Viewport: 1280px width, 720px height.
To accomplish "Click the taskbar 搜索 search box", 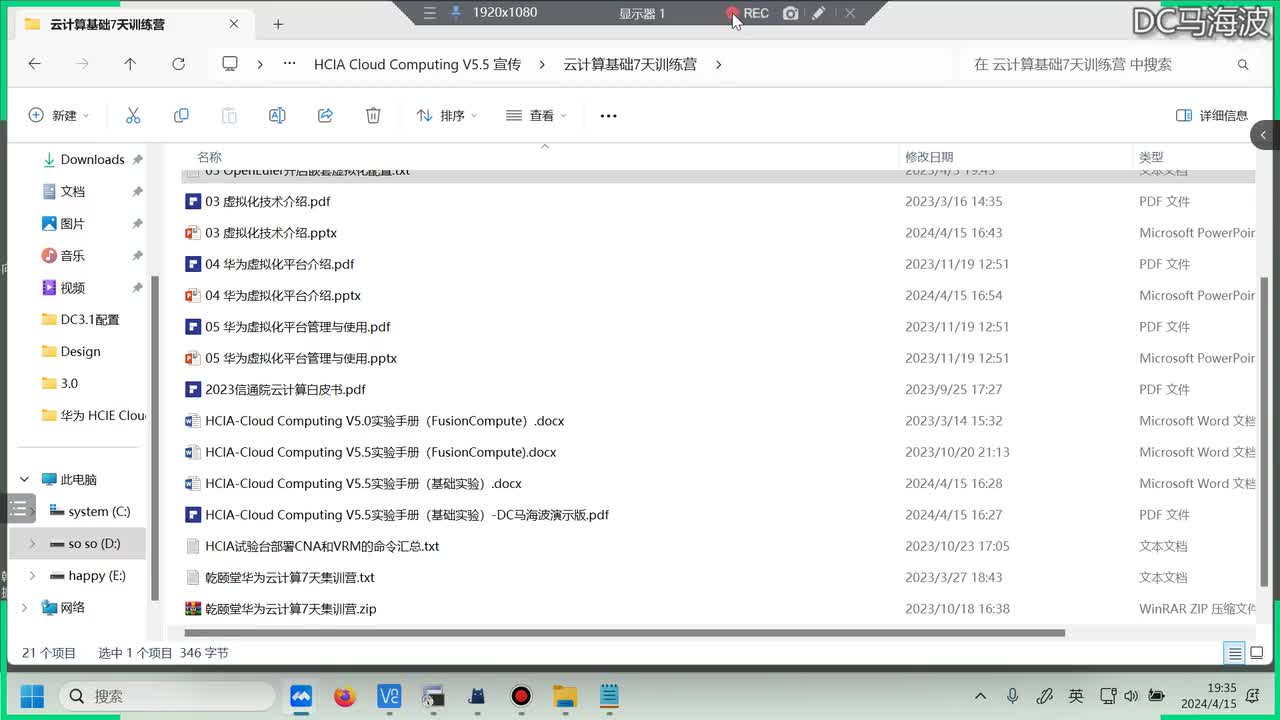I will coord(167,696).
